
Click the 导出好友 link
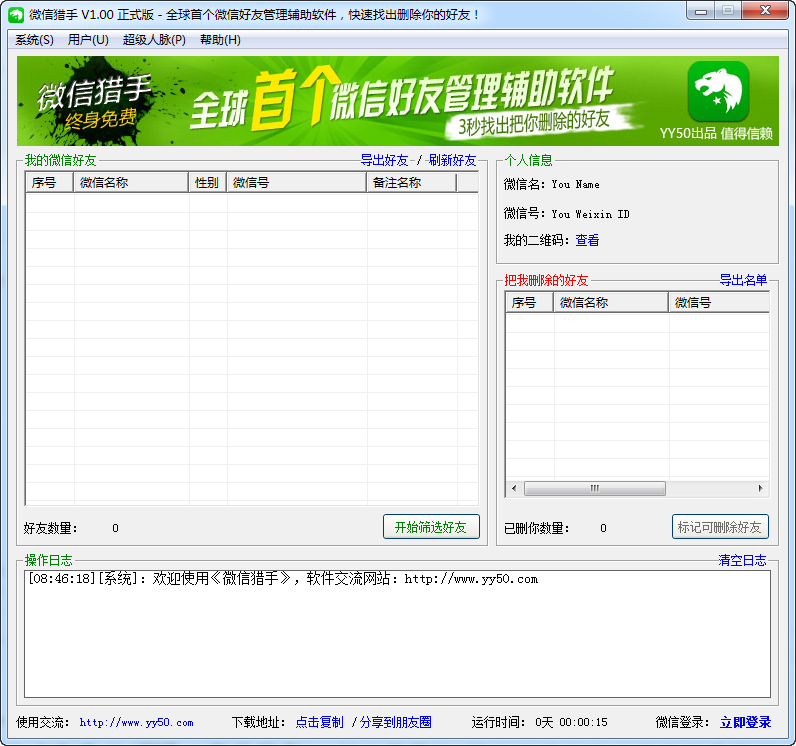[x=384, y=160]
